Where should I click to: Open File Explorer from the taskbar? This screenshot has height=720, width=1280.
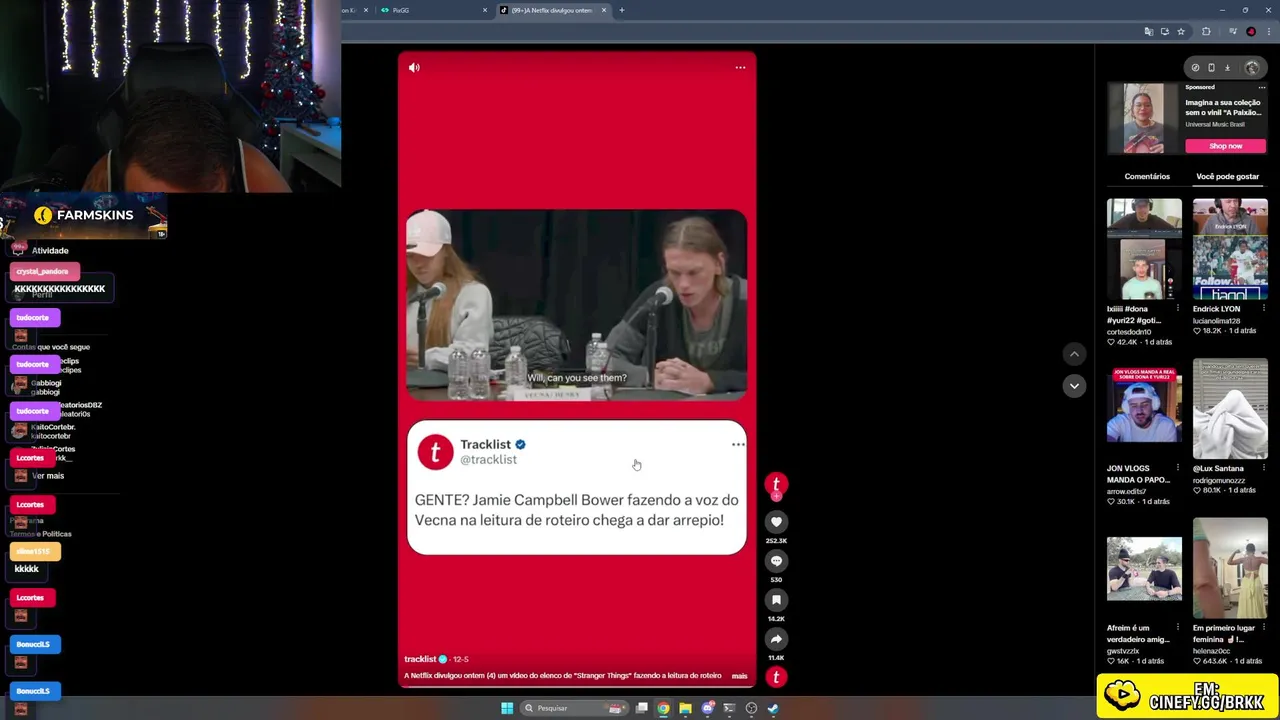coord(685,708)
